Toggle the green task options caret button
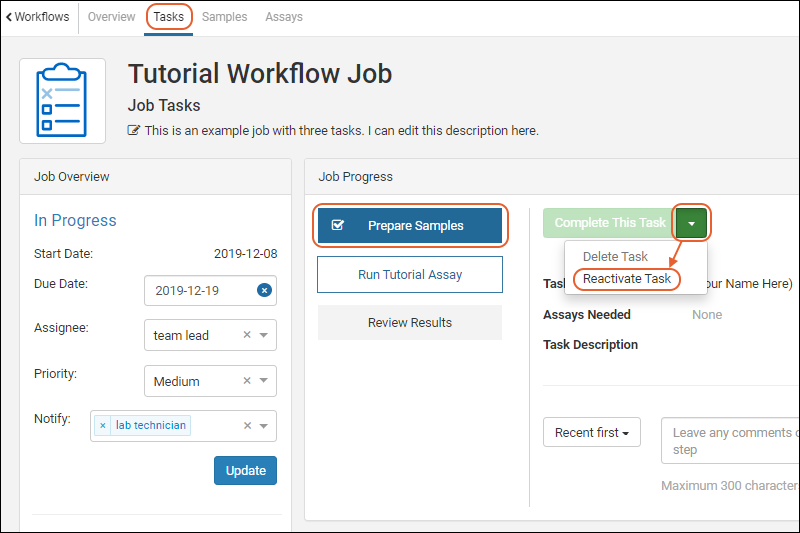Viewport: 800px width, 533px height. 691,223
